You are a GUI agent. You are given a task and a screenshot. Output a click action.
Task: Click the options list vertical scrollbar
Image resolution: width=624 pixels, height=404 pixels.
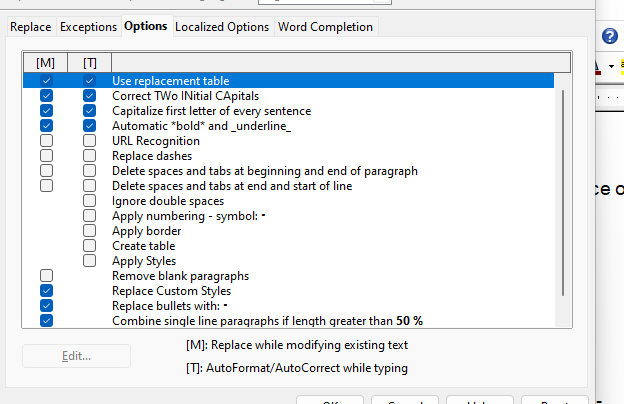tap(563, 193)
